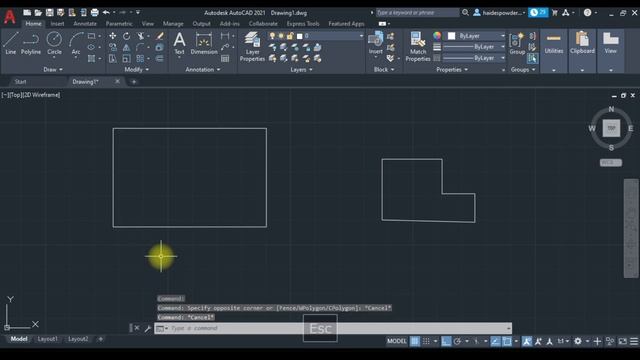This screenshot has height=360, width=640.
Task: Open the Home ribbon tab
Action: coord(33,24)
